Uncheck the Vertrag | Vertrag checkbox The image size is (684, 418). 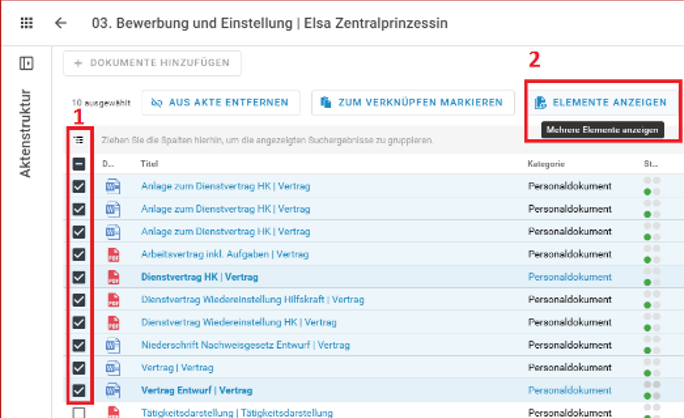coord(79,368)
